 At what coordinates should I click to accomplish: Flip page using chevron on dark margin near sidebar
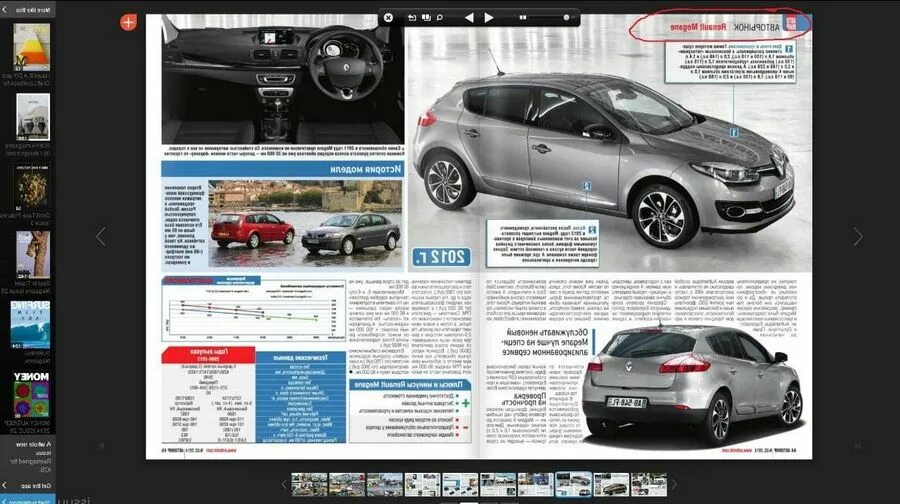point(101,236)
